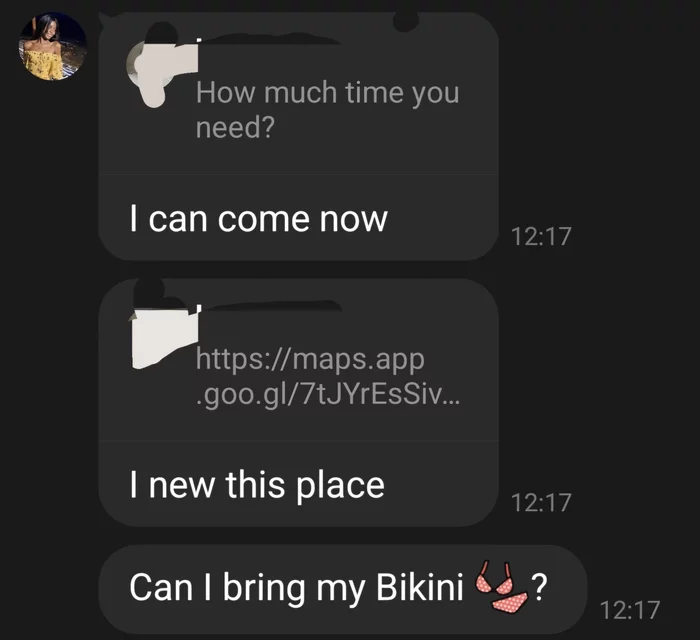Tap the ".goo.gl/7tJYrEsSiv..." link line
This screenshot has width=700, height=640.
click(x=328, y=394)
